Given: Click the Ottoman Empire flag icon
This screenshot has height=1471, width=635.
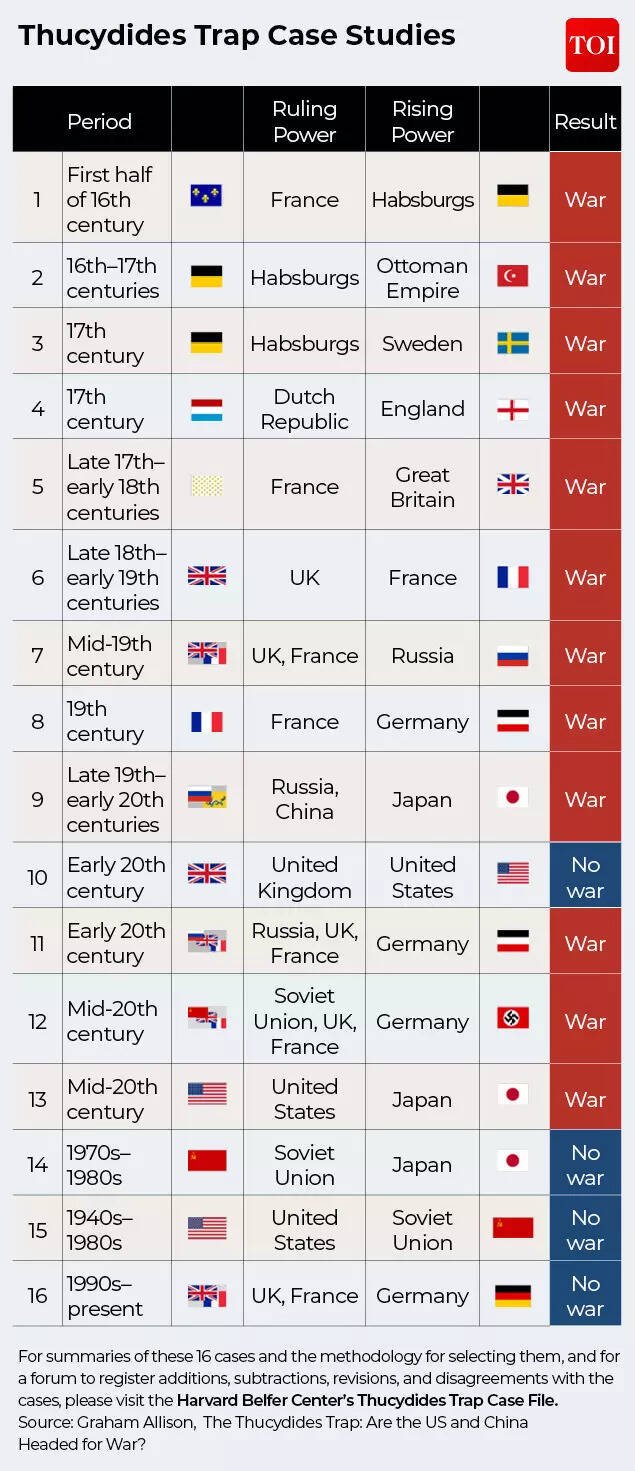Looking at the screenshot, I should point(513,277).
